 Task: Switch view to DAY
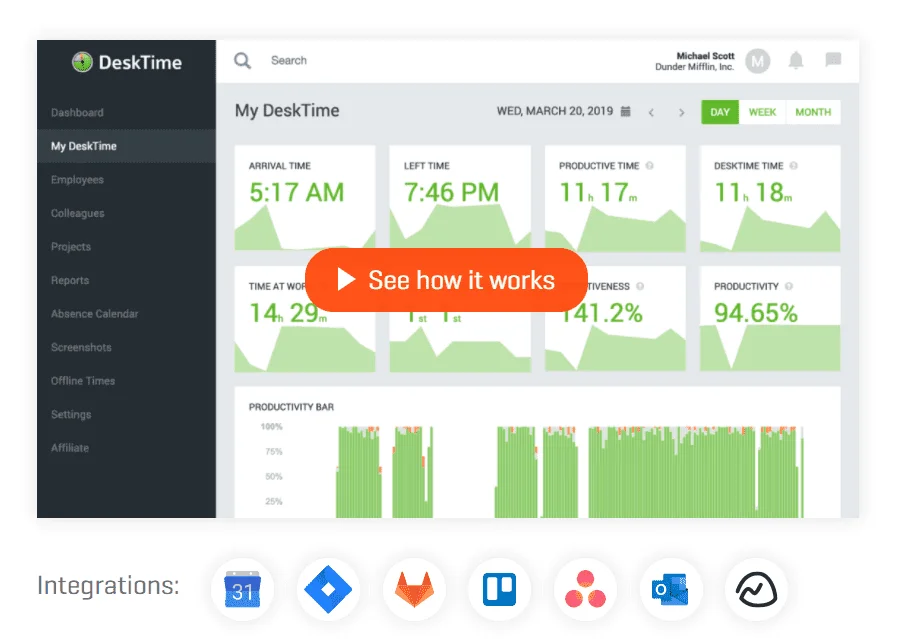(x=720, y=112)
